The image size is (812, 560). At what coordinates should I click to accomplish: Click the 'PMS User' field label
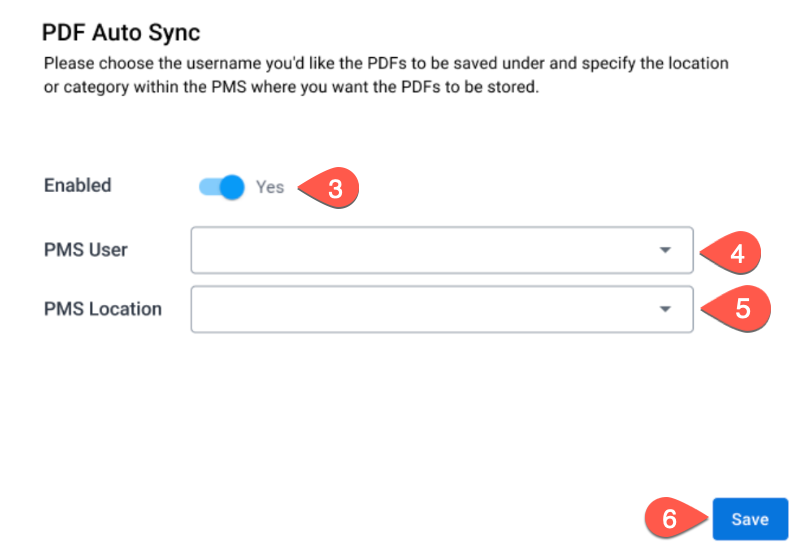[x=86, y=249]
